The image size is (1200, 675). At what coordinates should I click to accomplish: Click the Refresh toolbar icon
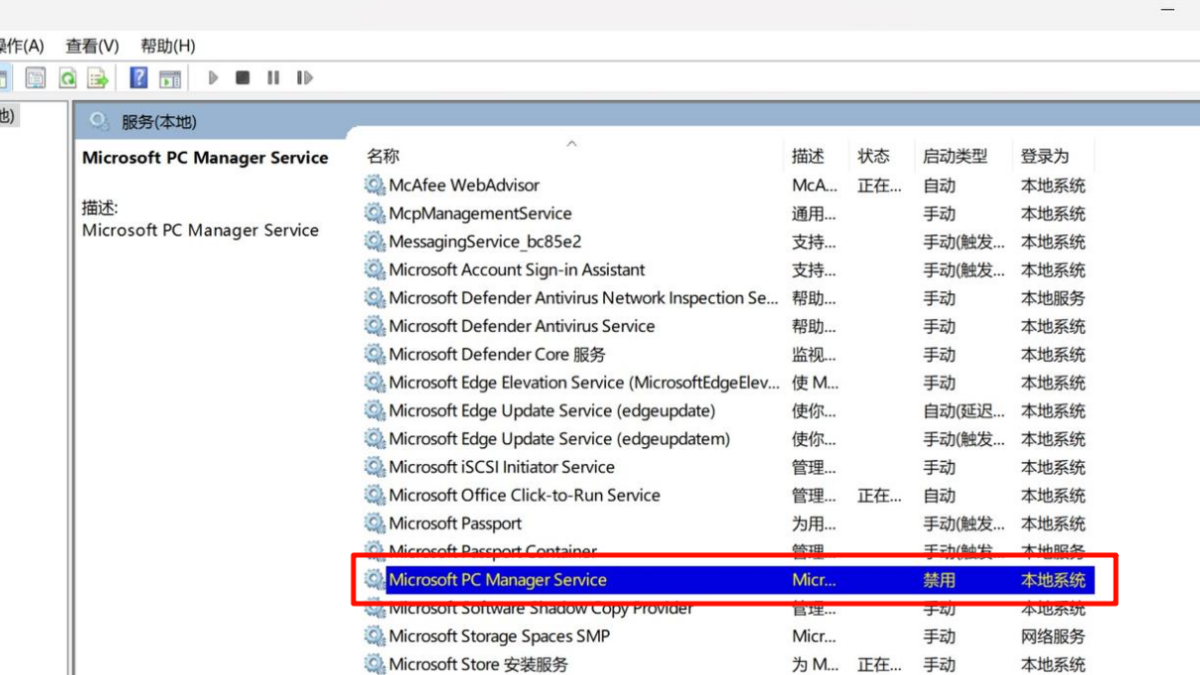68,78
